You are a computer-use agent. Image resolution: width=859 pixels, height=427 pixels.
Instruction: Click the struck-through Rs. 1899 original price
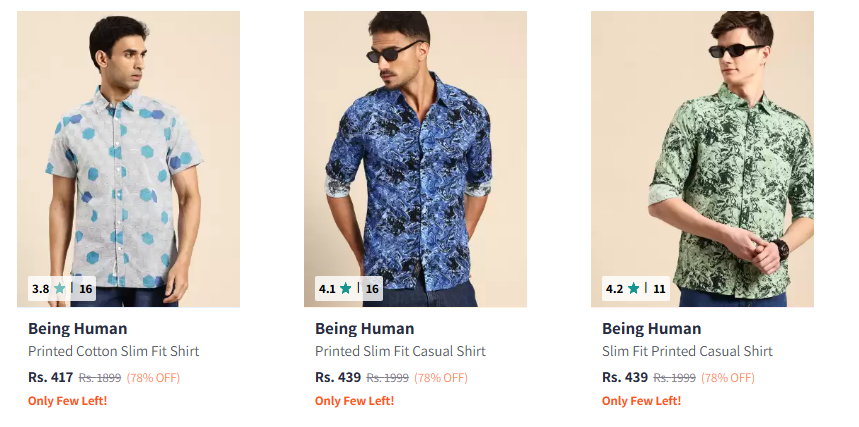coord(100,378)
